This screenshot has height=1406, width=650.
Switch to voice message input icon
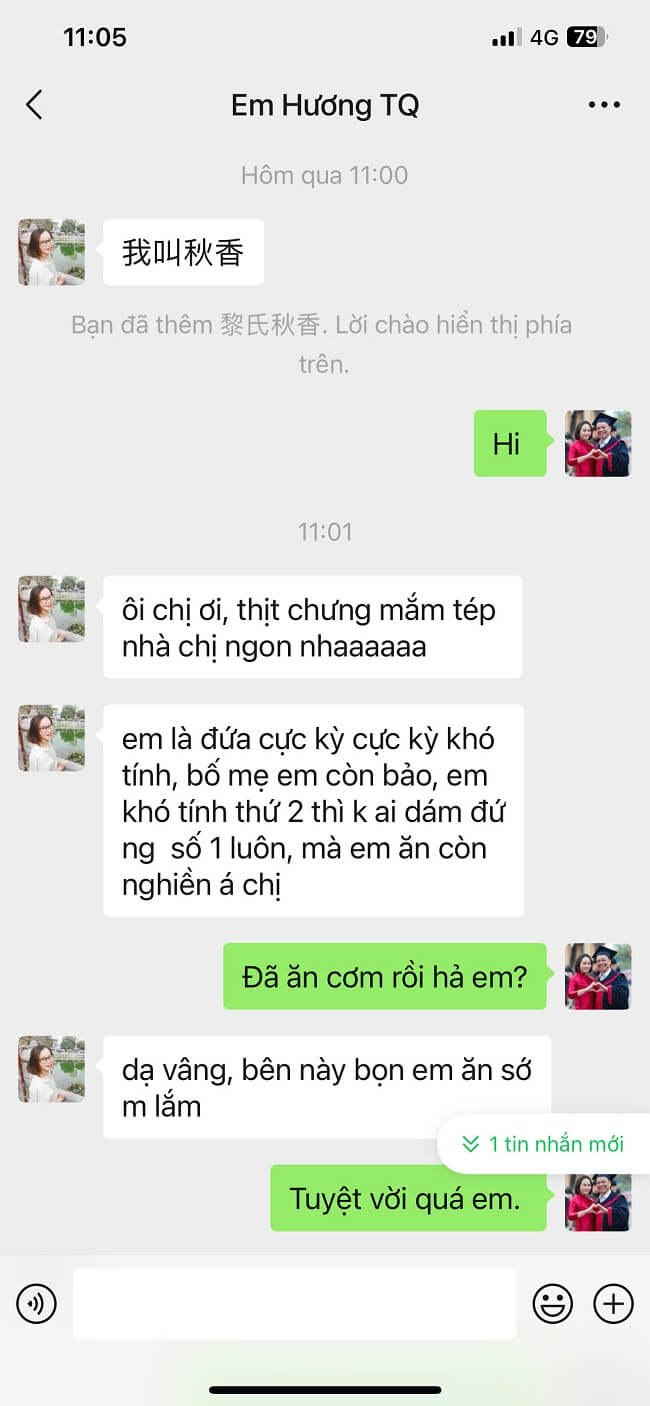click(37, 1304)
